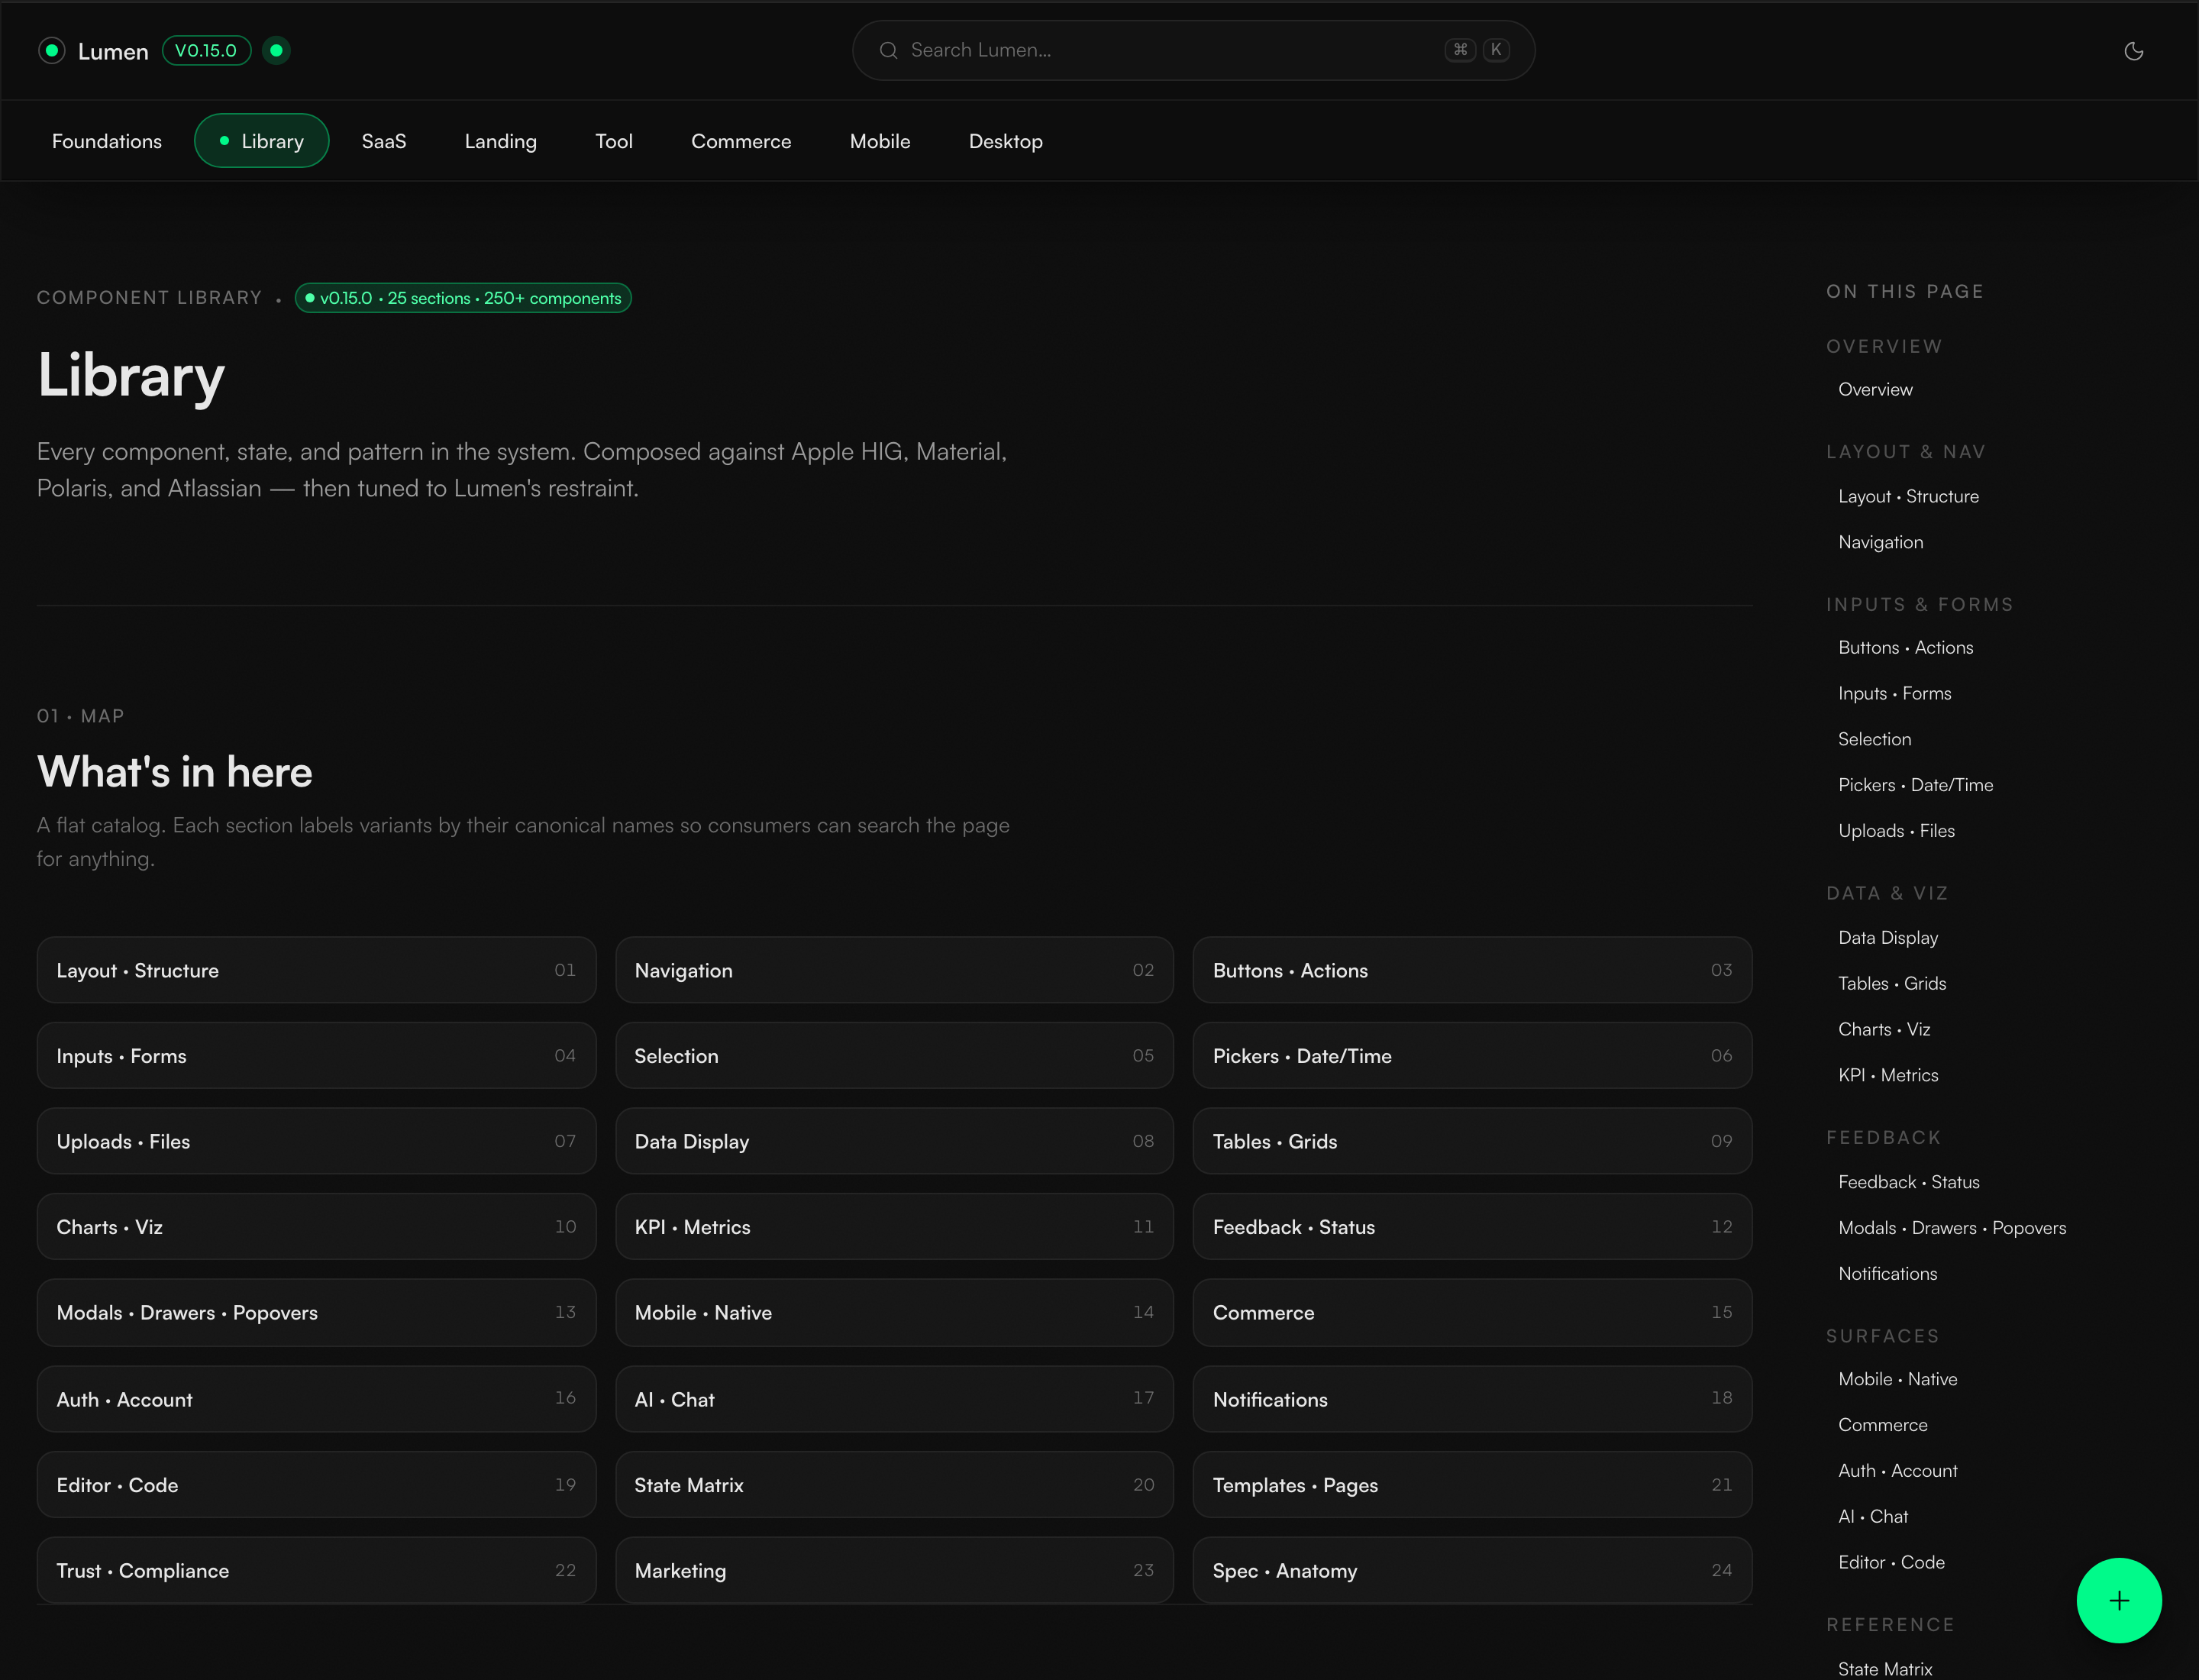
Task: Open the Templates · Pages card 21
Action: click(1472, 1485)
